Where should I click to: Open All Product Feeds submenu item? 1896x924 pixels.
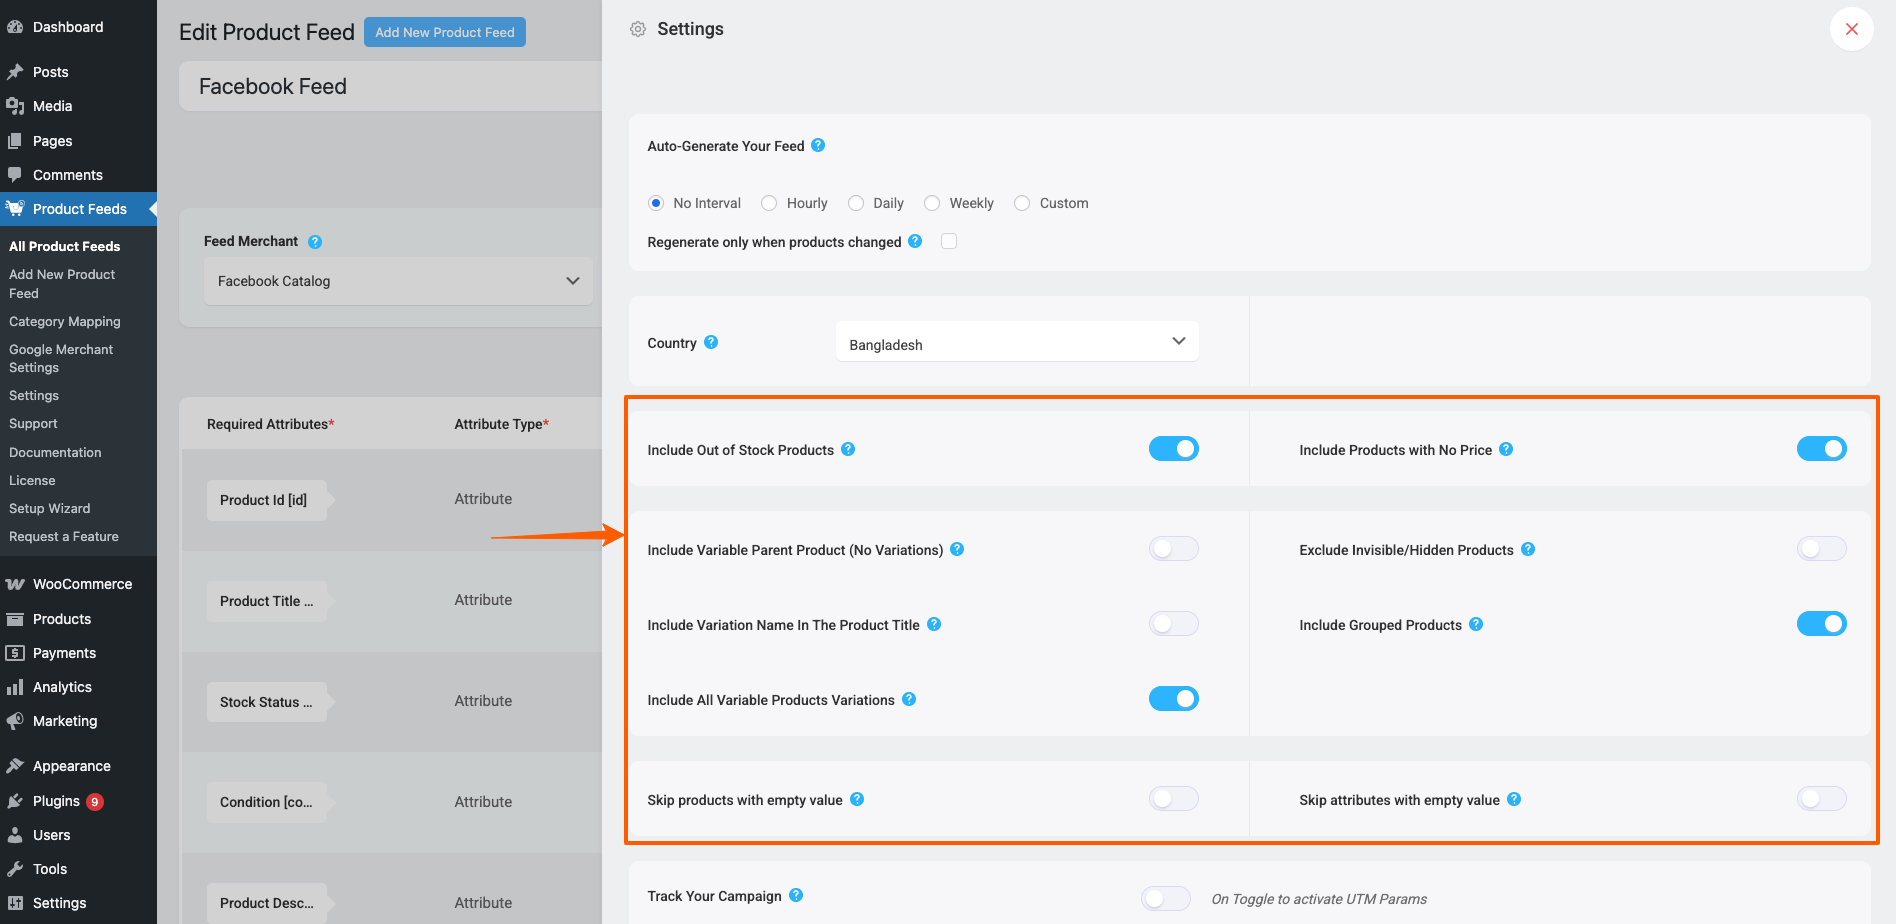tap(64, 246)
